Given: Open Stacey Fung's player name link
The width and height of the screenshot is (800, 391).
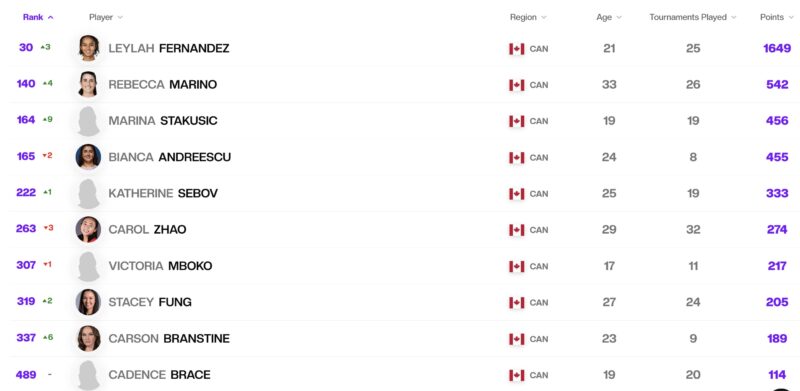Looking at the screenshot, I should (150, 302).
